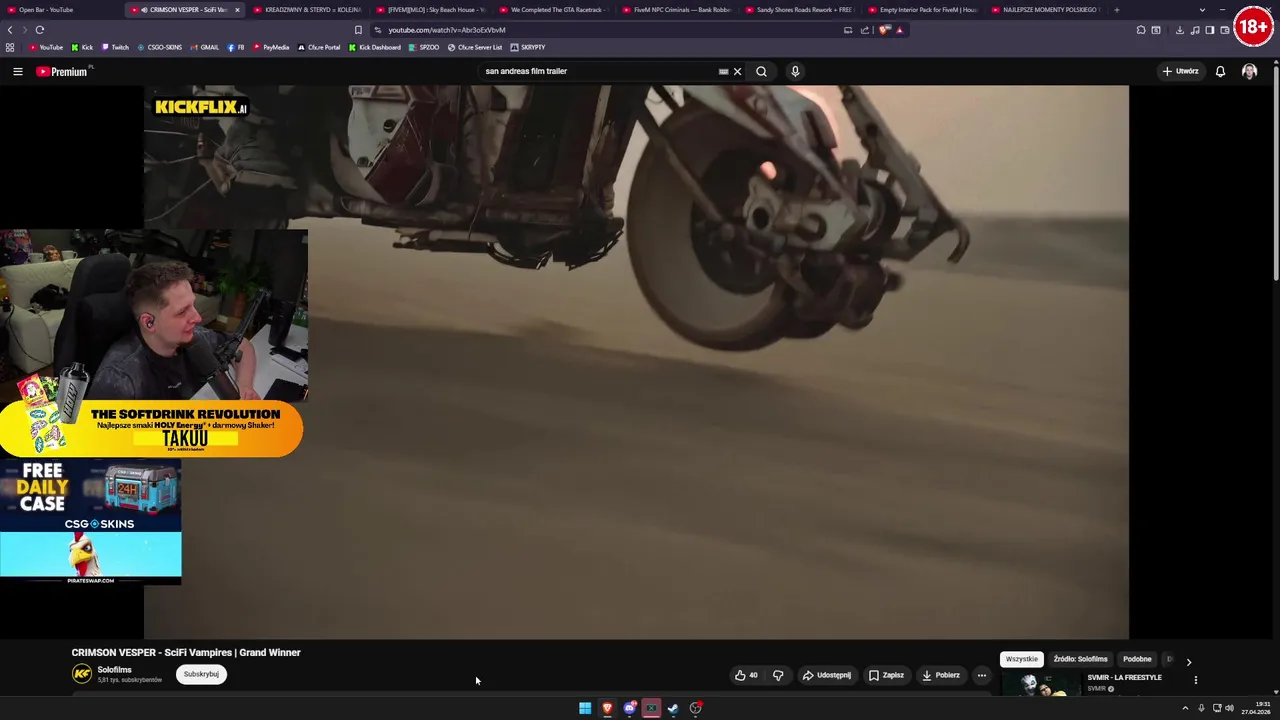The height and width of the screenshot is (720, 1280).
Task: Click the Subskrybuj button
Action: pyautogui.click(x=201, y=674)
